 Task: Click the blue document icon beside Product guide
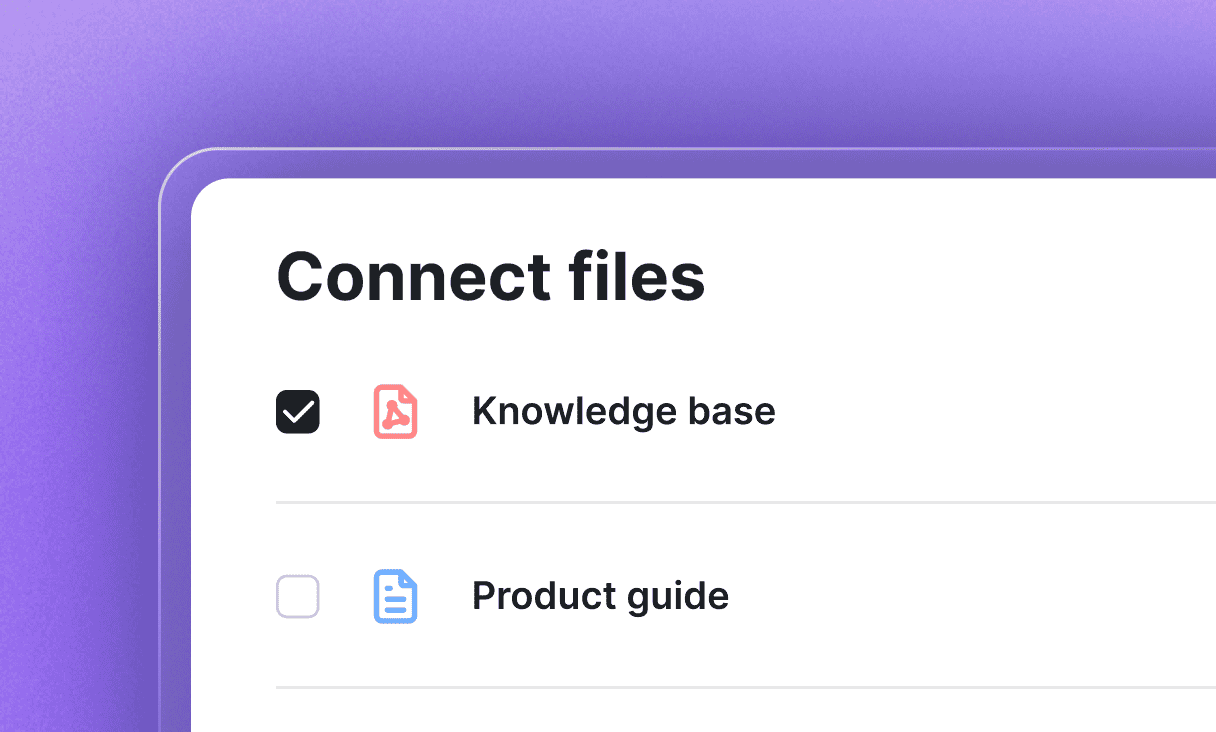pyautogui.click(x=395, y=596)
